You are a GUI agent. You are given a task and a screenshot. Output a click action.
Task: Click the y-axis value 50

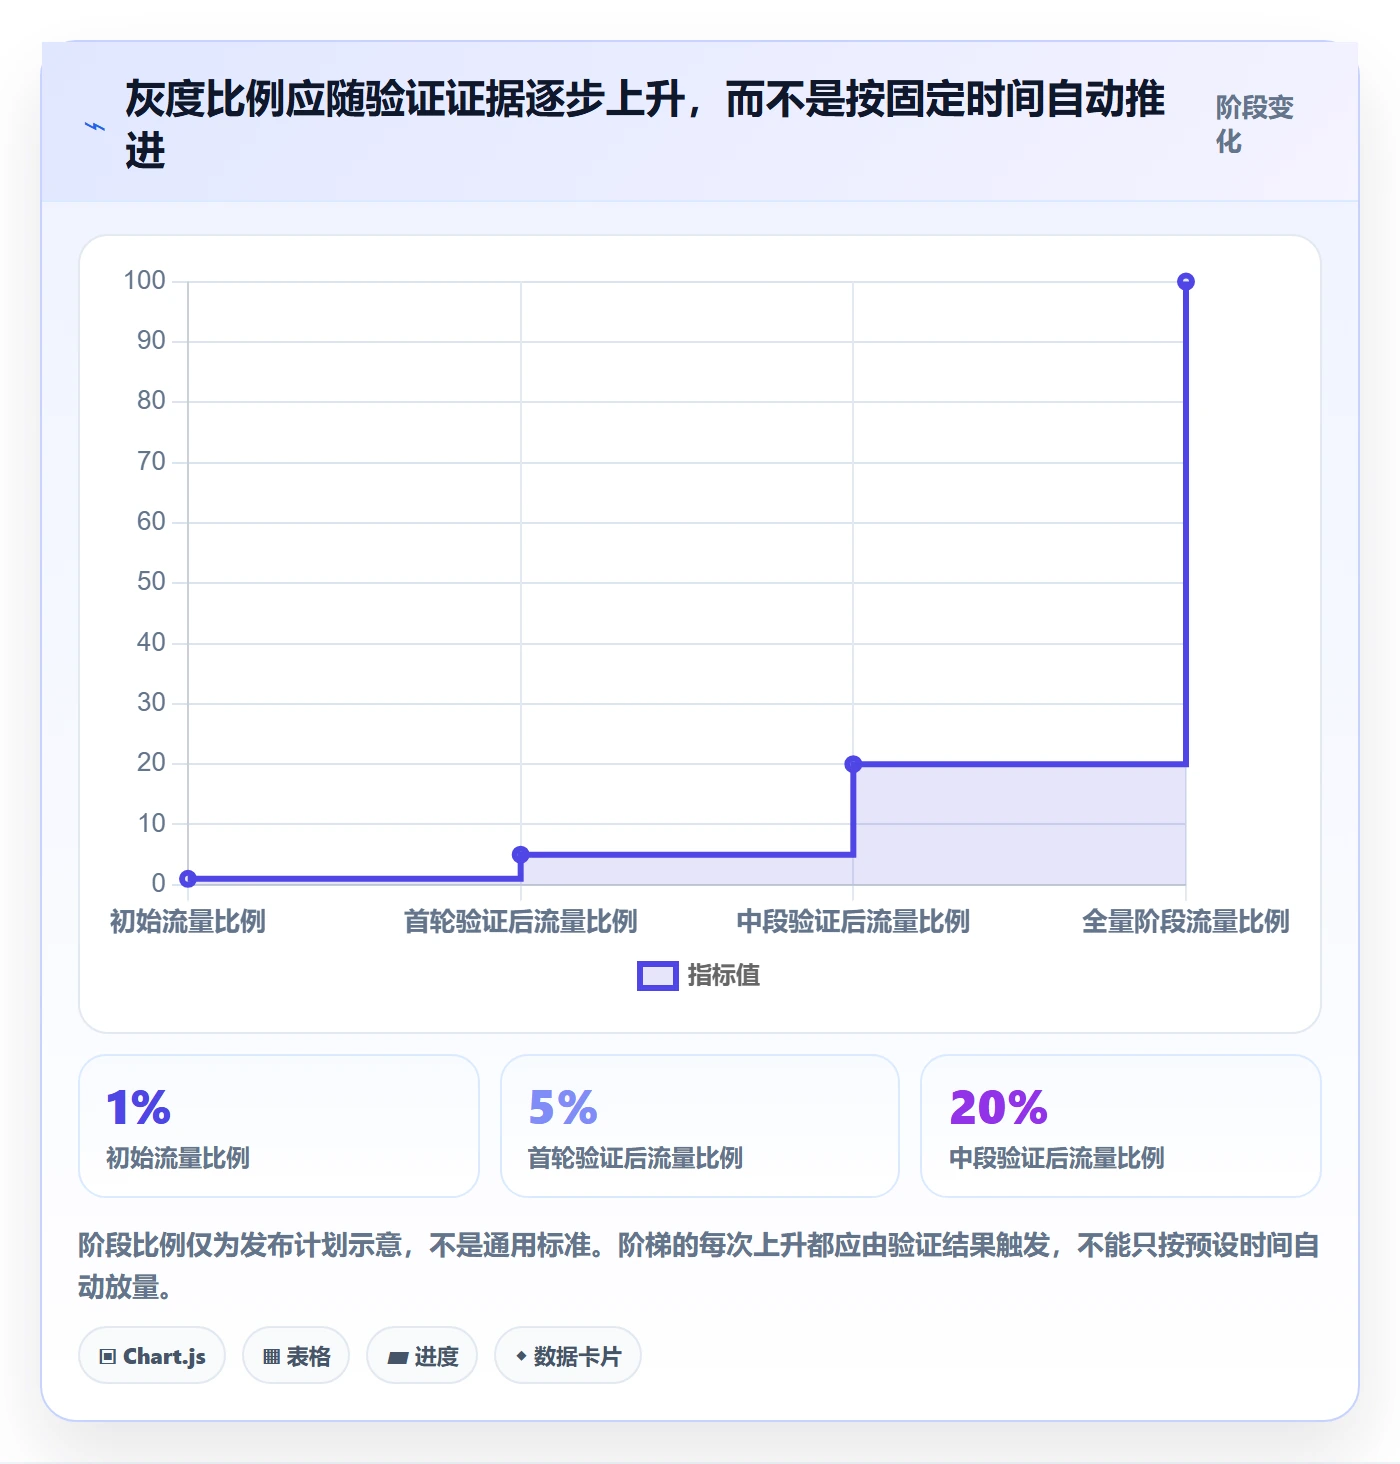pyautogui.click(x=151, y=582)
